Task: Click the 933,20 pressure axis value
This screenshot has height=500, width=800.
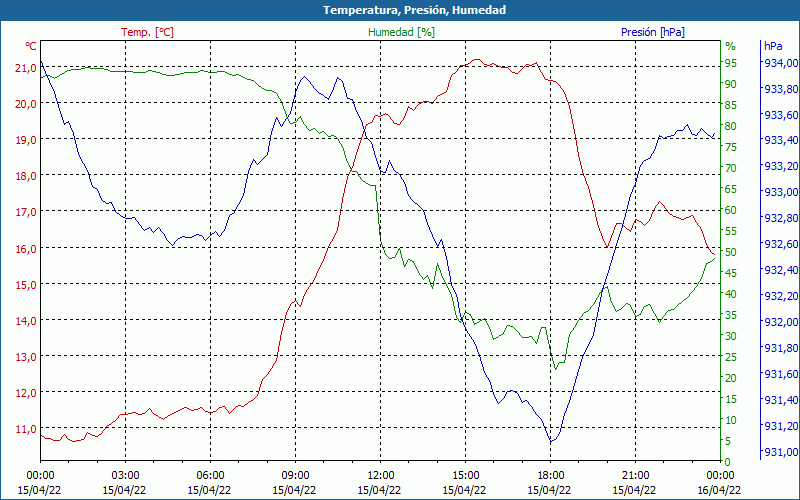Action: [779, 166]
